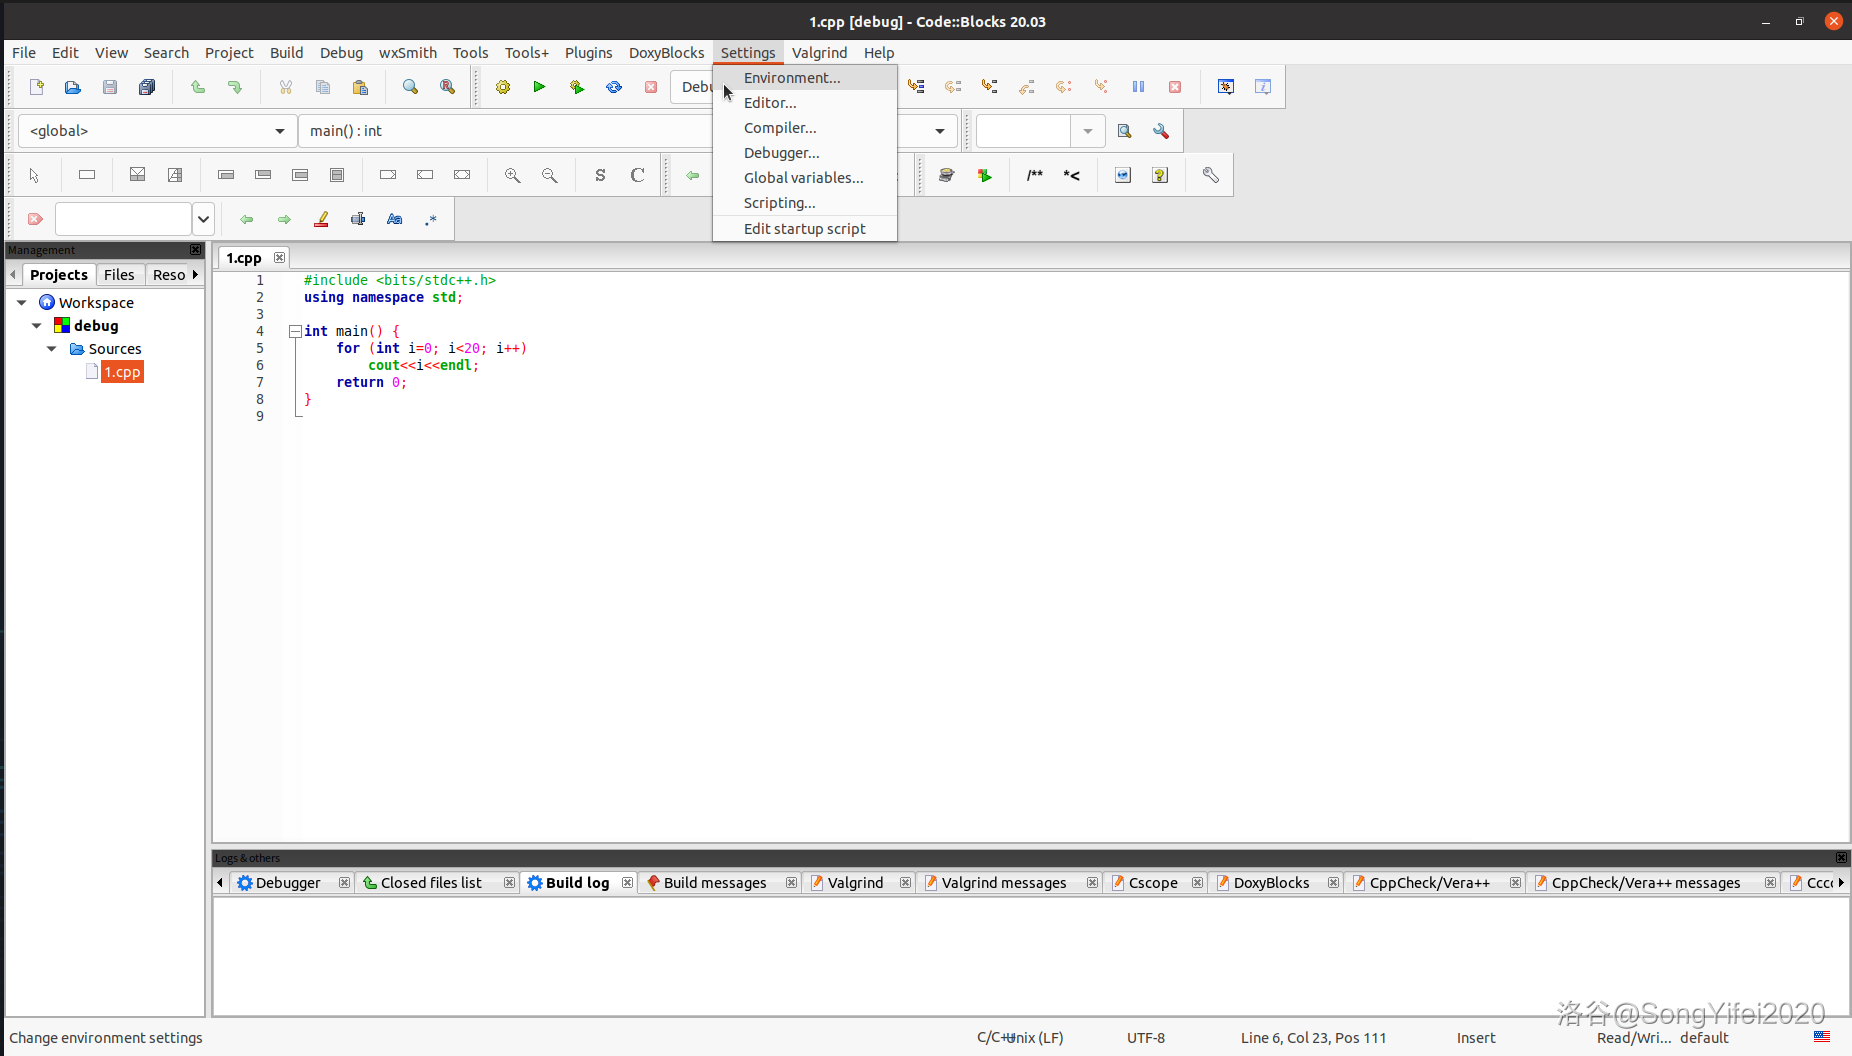Image resolution: width=1852 pixels, height=1056 pixels.
Task: Run the program with green play icon
Action: 539,87
